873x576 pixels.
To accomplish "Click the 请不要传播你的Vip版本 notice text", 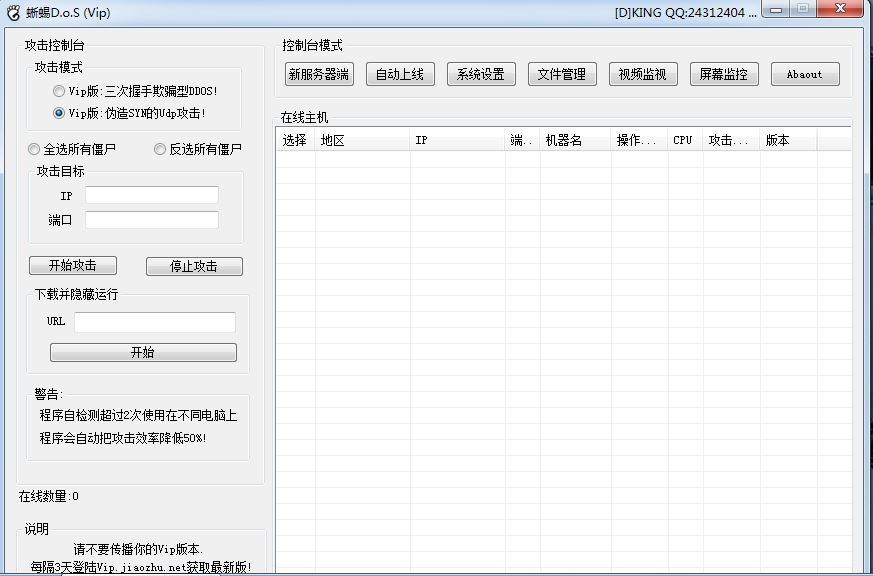I will click(138, 549).
